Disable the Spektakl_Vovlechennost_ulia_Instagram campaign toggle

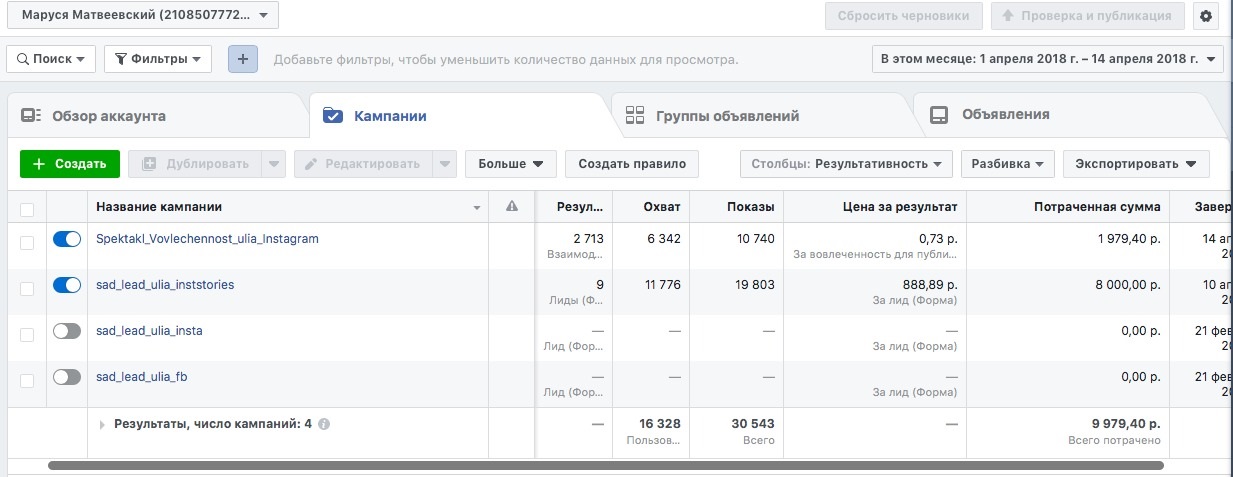(x=67, y=239)
